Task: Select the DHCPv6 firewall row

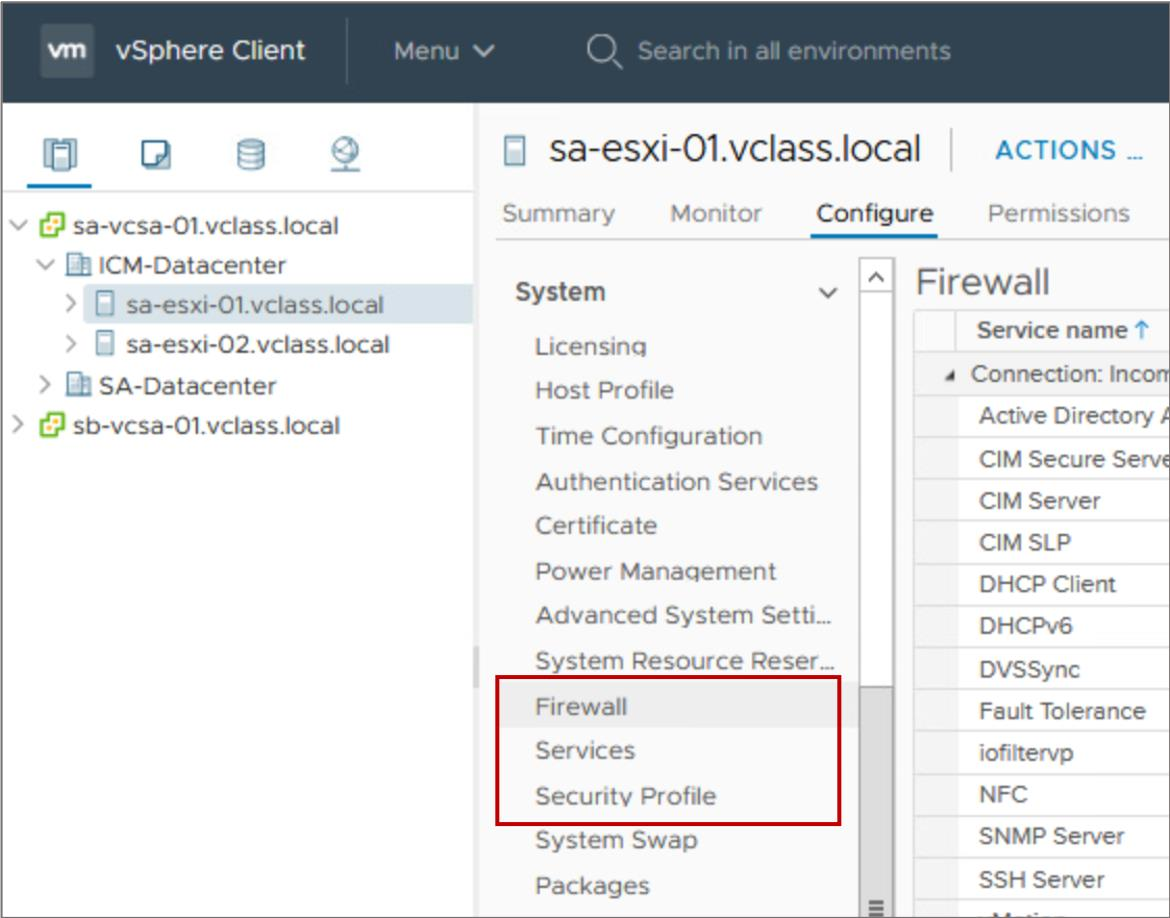Action: point(1042,626)
